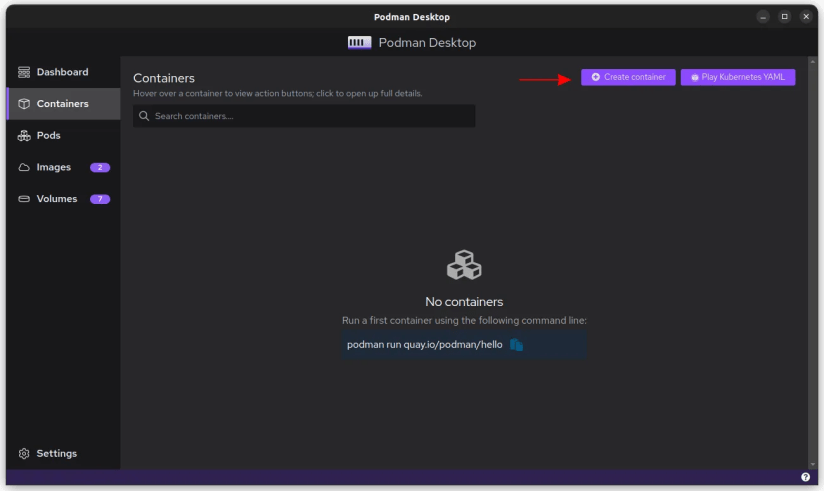This screenshot has width=824, height=491.
Task: Click the Podman Desktop logo icon
Action: [359, 43]
